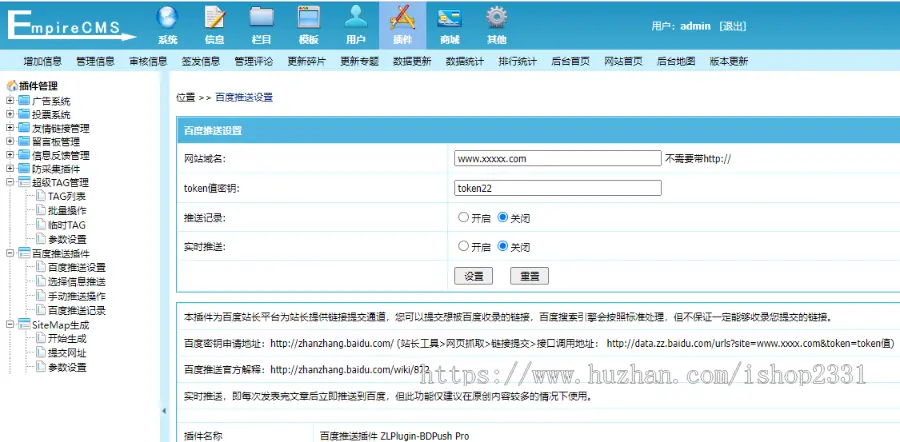
Task: Expand the 友情链接管理 tree node
Action: [x=10, y=128]
